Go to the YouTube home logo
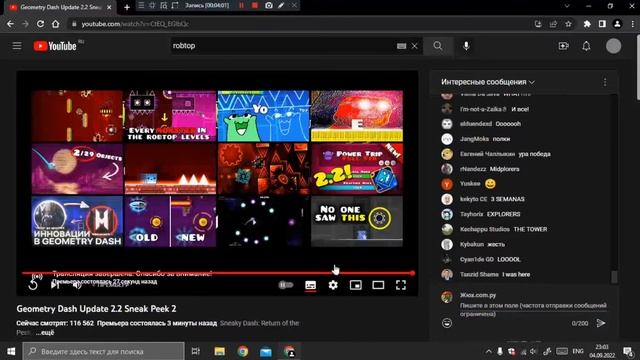The height and width of the screenshot is (360, 640). (55, 46)
